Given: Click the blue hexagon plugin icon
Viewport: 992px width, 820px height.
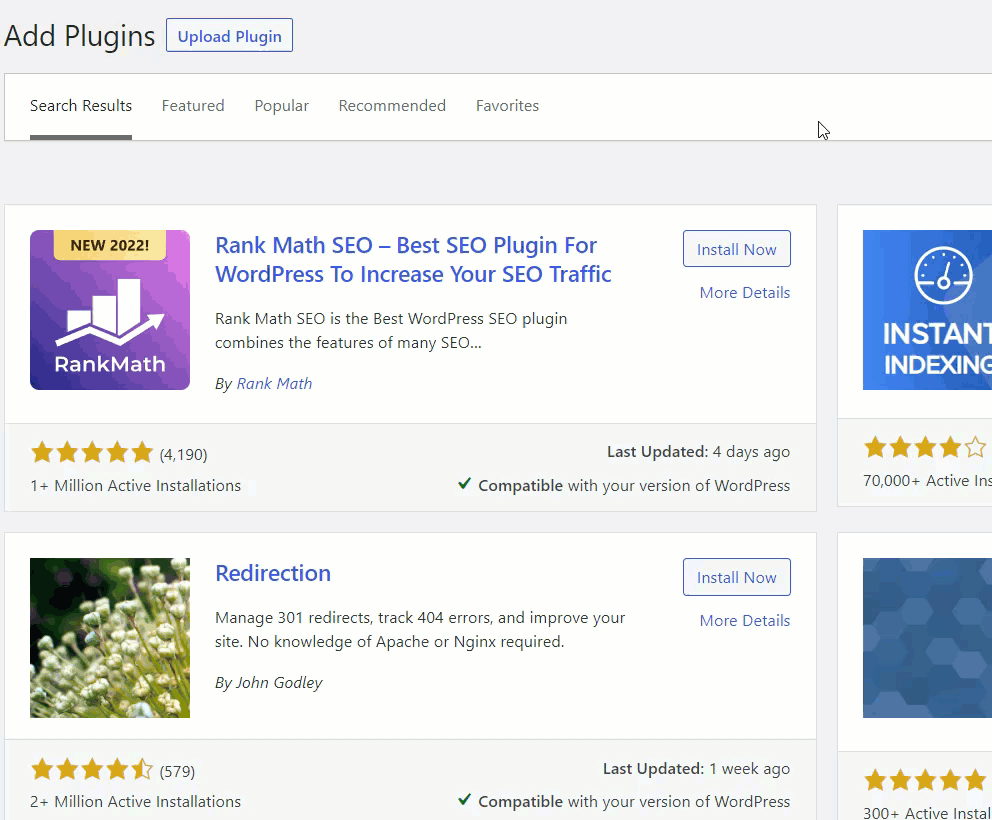Looking at the screenshot, I should (x=927, y=638).
